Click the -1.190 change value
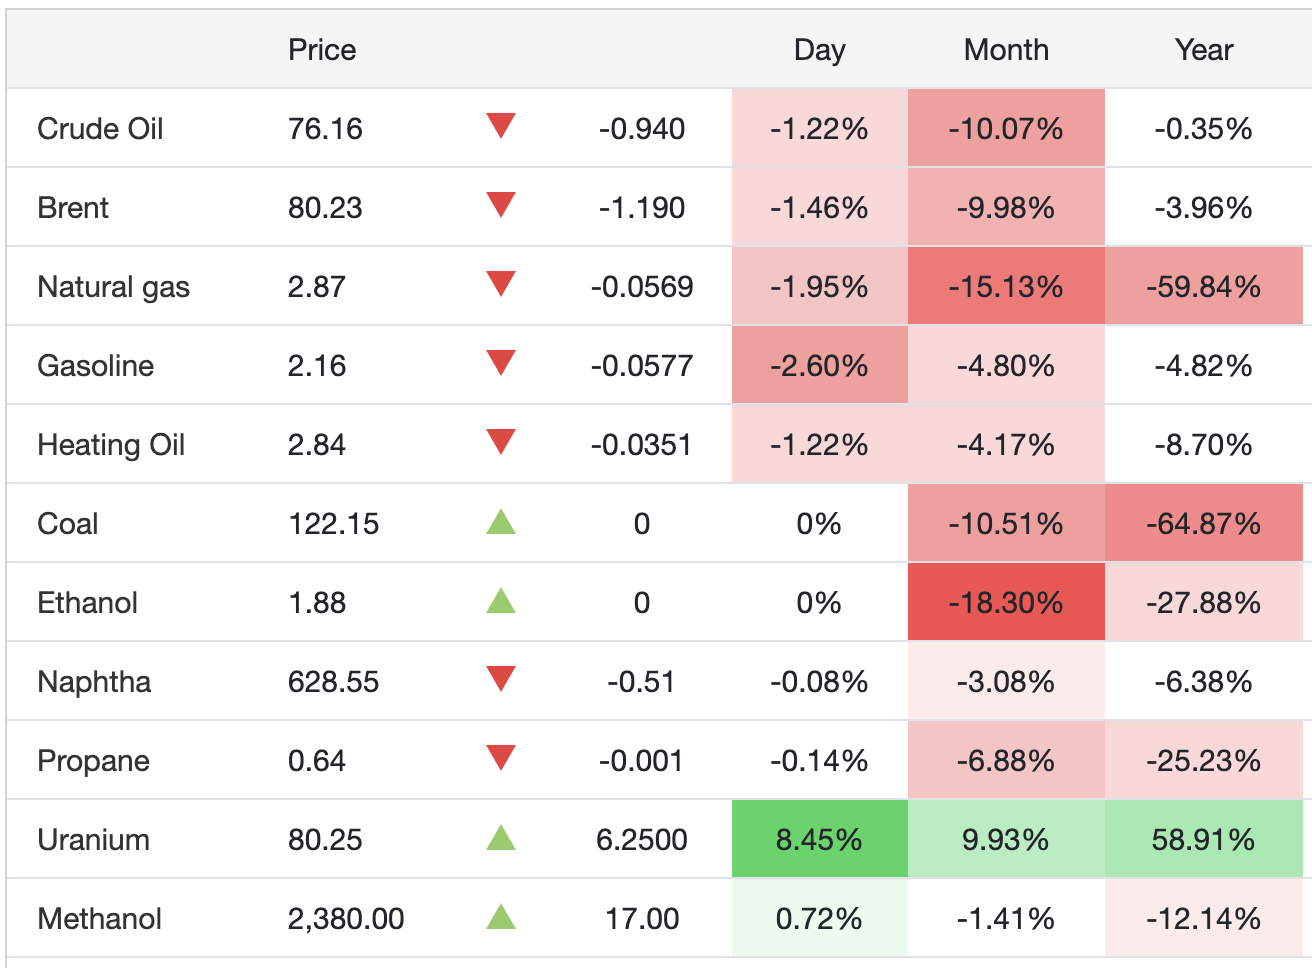Image resolution: width=1312 pixels, height=968 pixels. pos(642,208)
